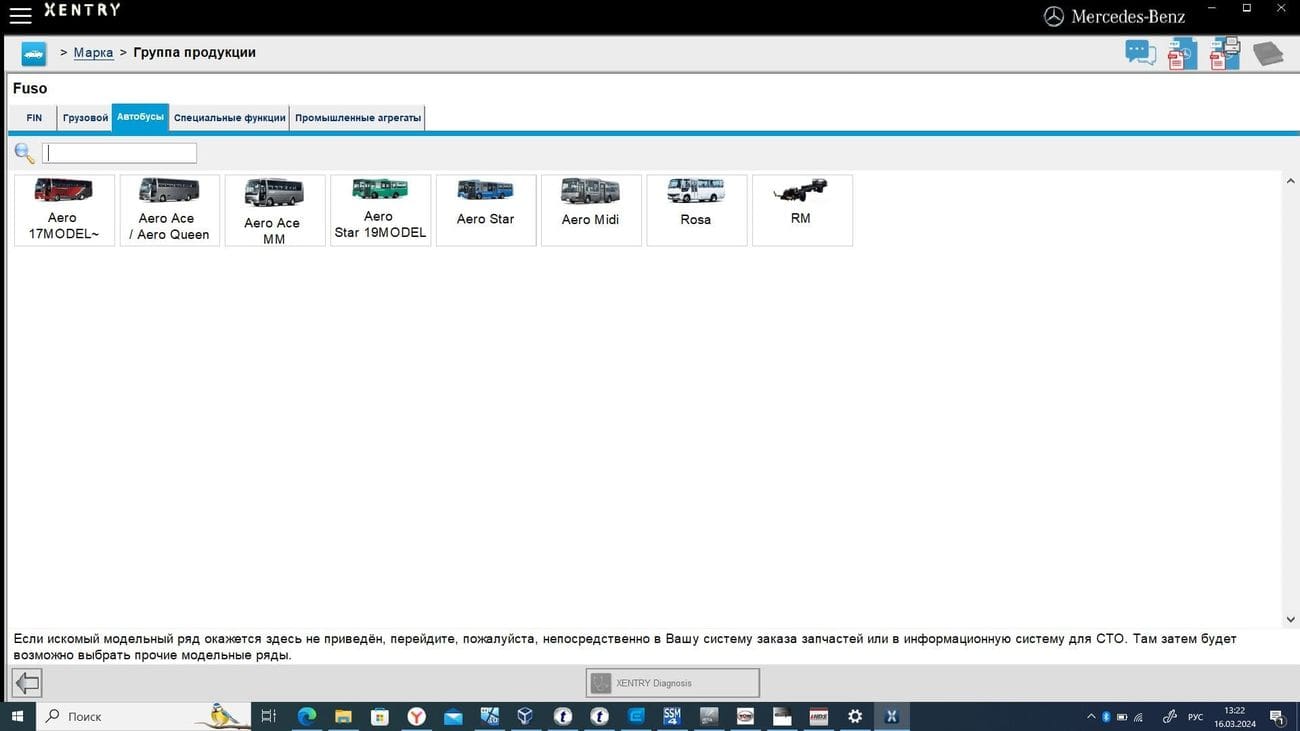Open the Специальные функции tab

pyautogui.click(x=229, y=118)
